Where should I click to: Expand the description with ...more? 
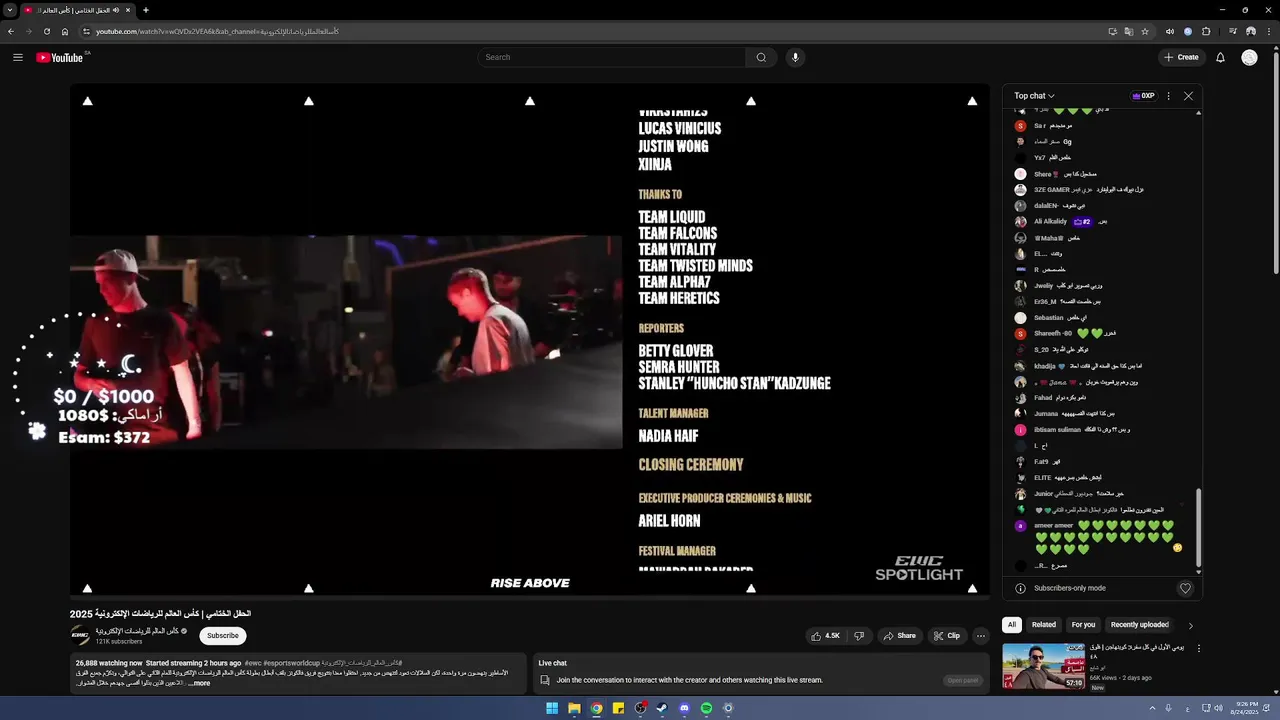point(199,683)
